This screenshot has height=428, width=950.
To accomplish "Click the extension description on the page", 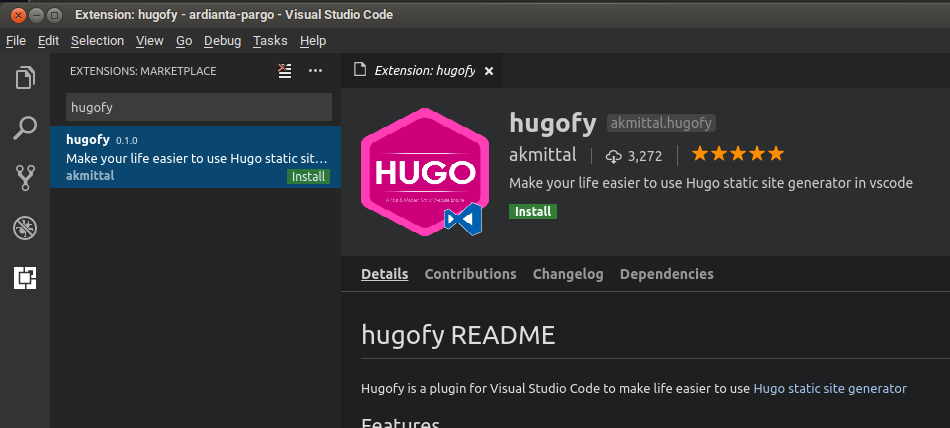I will pos(711,183).
